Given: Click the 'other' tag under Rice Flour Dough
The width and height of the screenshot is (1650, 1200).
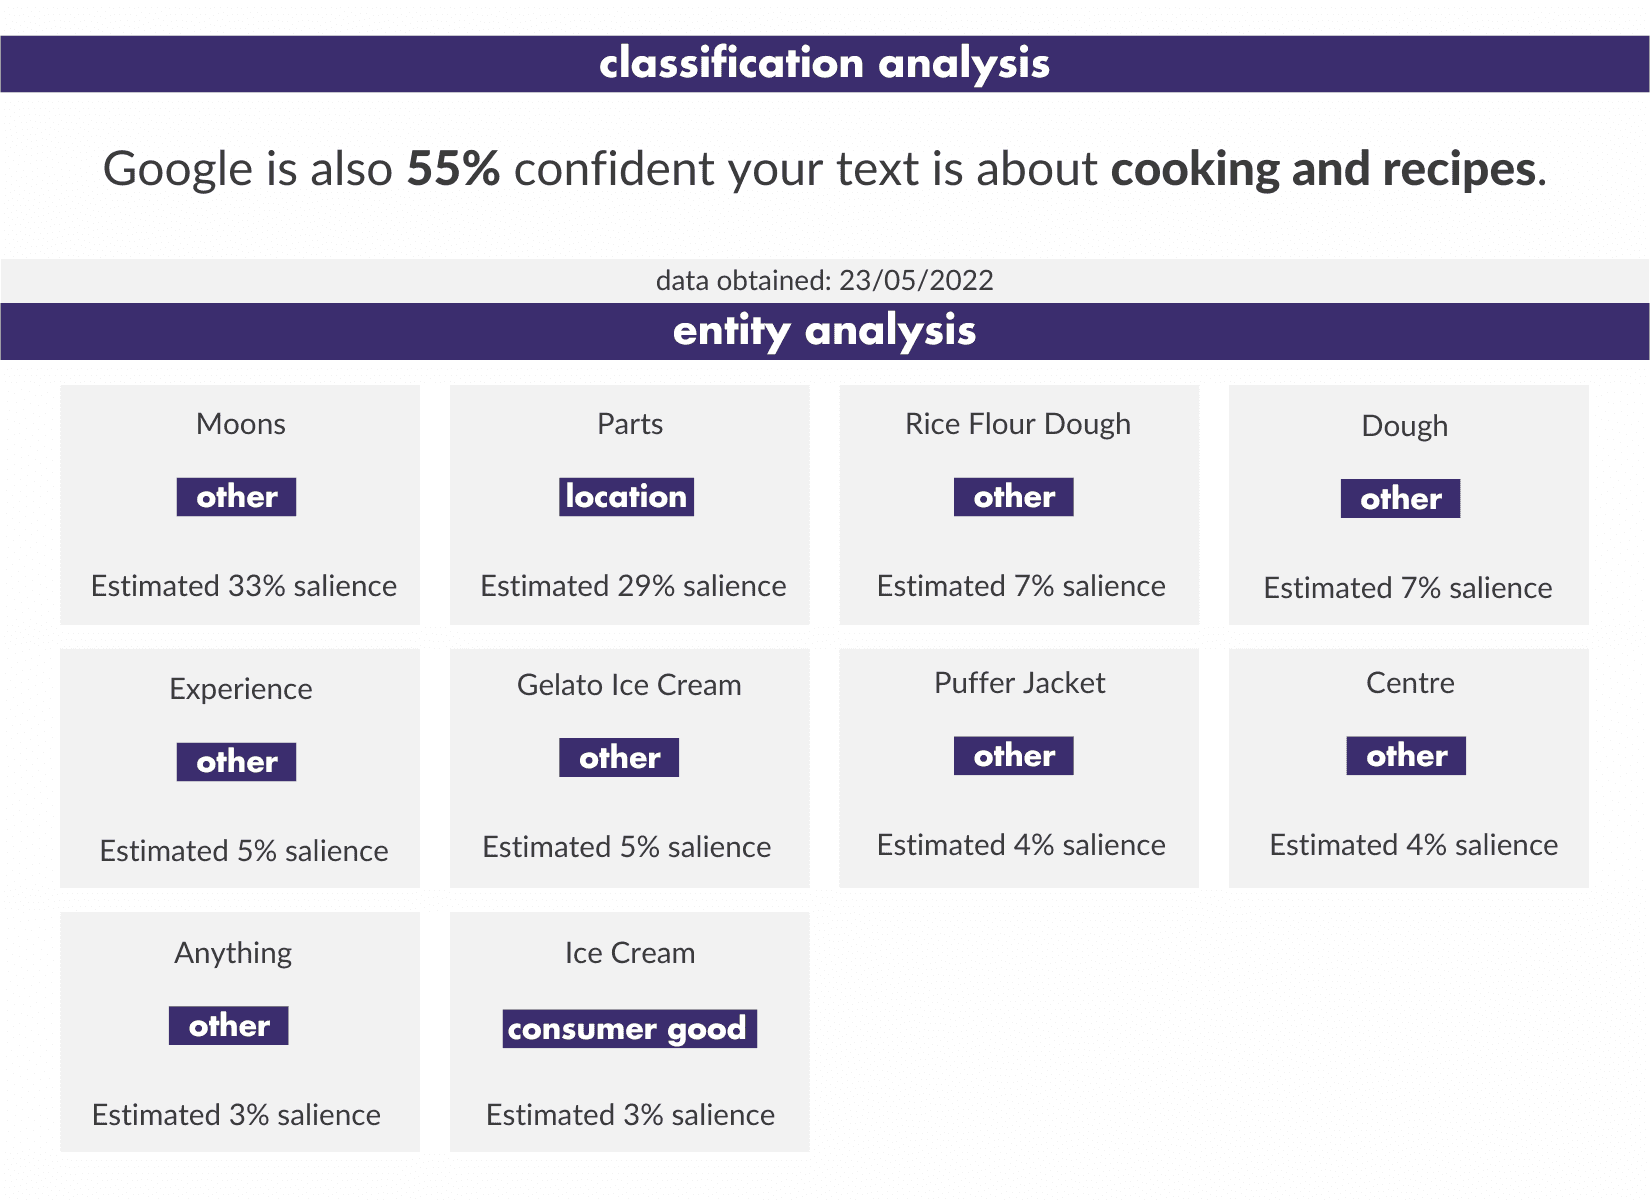Looking at the screenshot, I should [1013, 497].
